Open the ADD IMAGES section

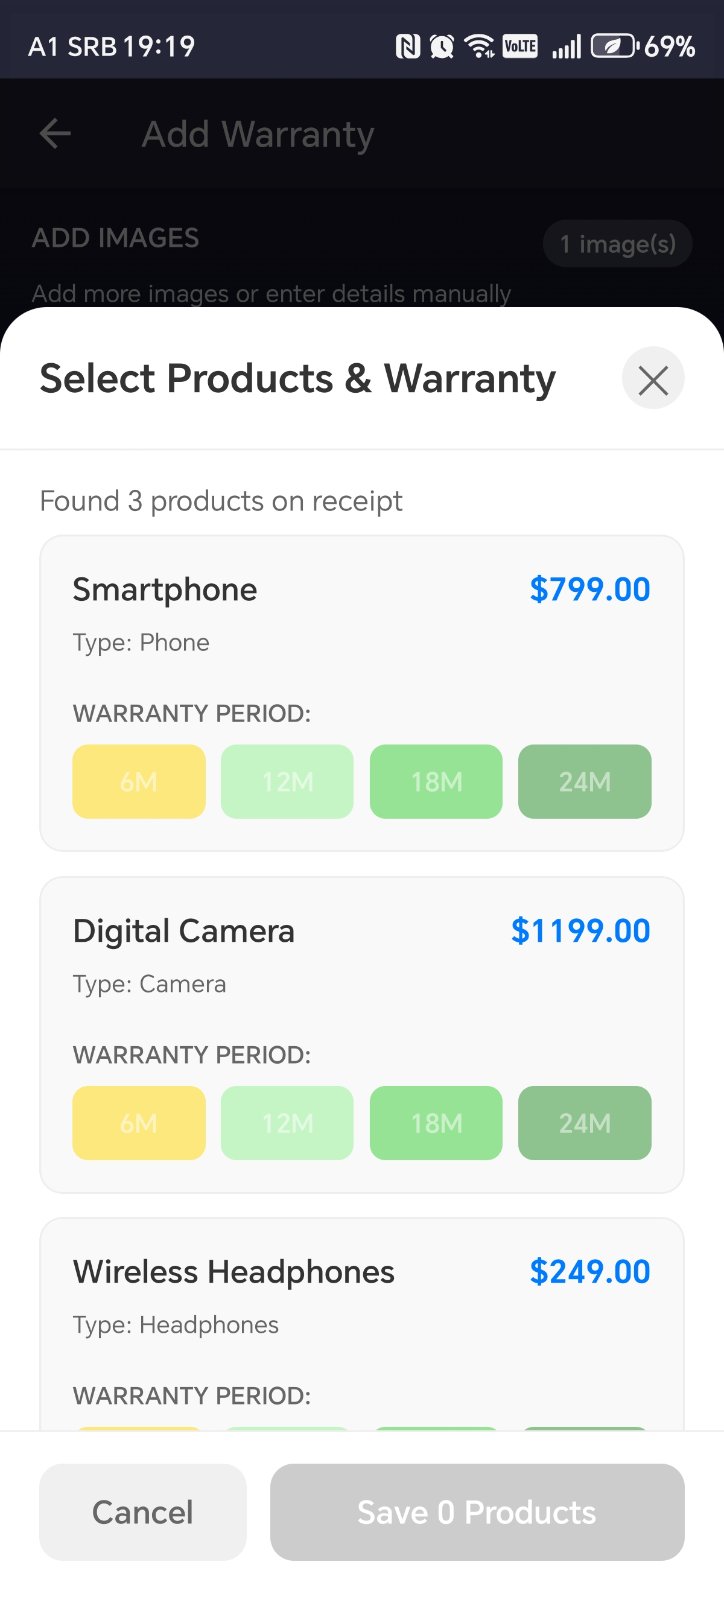(115, 237)
